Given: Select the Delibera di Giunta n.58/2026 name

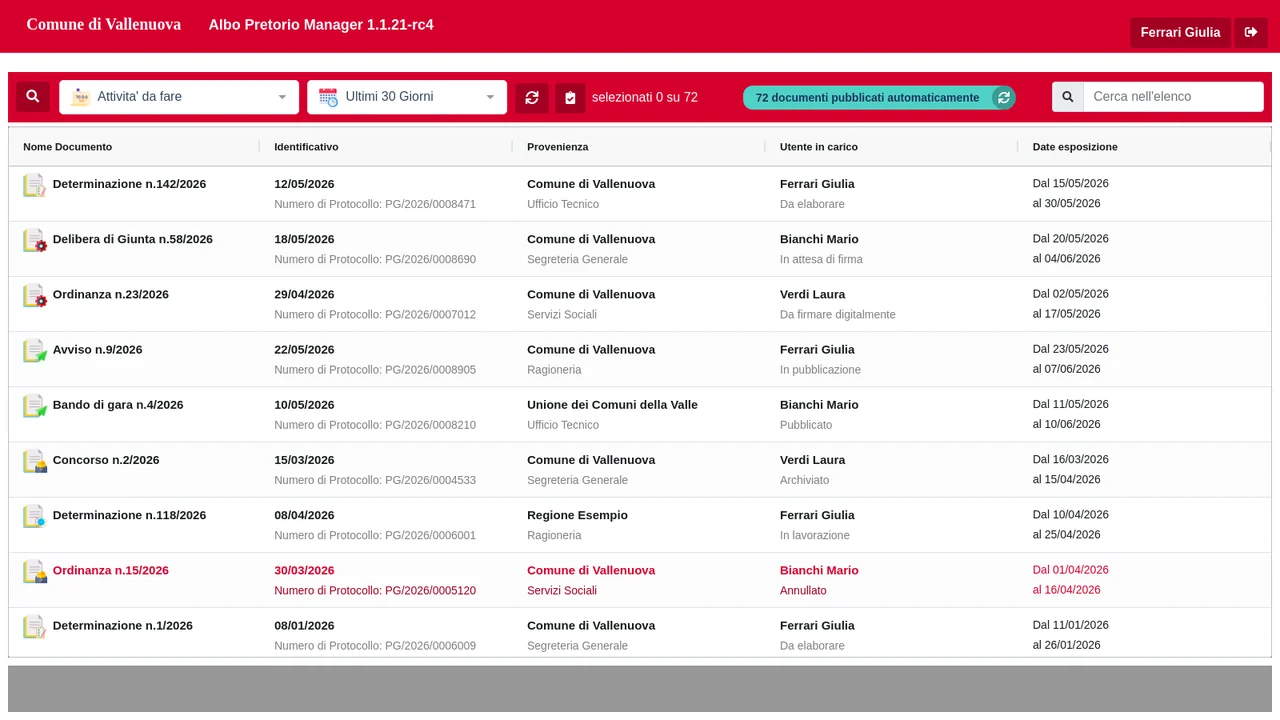Looking at the screenshot, I should (133, 239).
